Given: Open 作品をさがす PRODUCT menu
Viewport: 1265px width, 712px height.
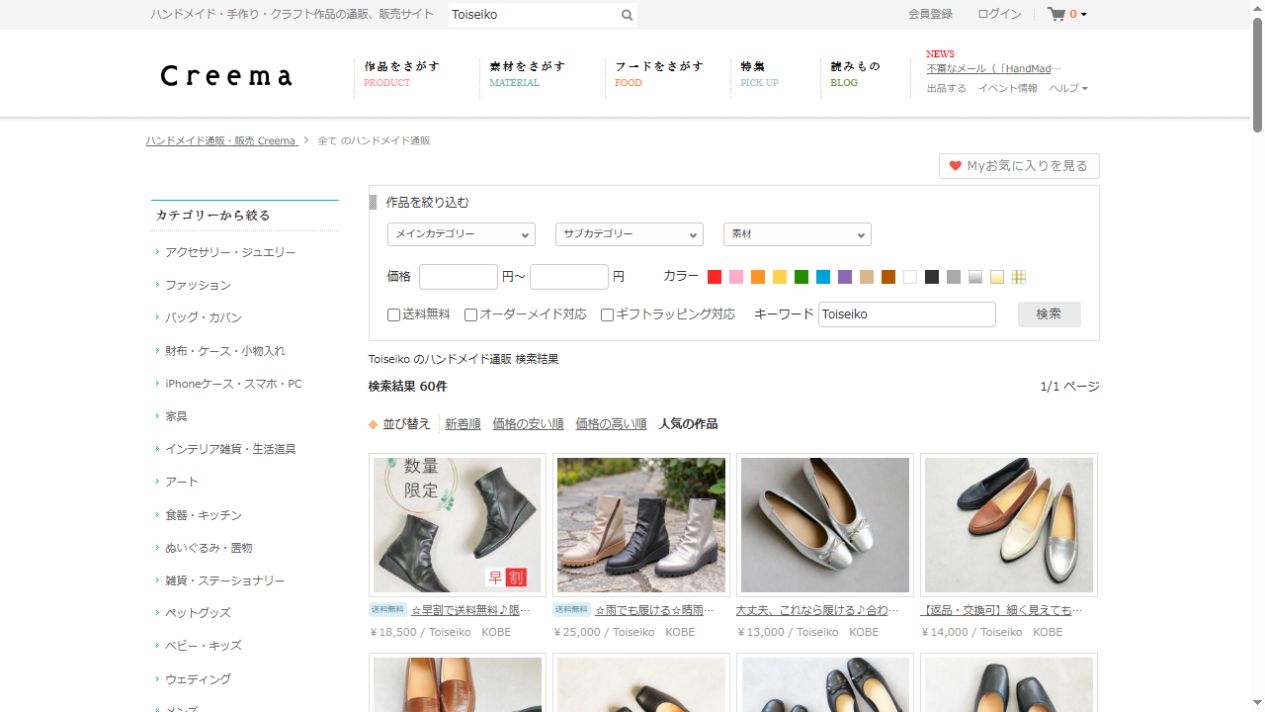Looking at the screenshot, I should click(x=402, y=74).
